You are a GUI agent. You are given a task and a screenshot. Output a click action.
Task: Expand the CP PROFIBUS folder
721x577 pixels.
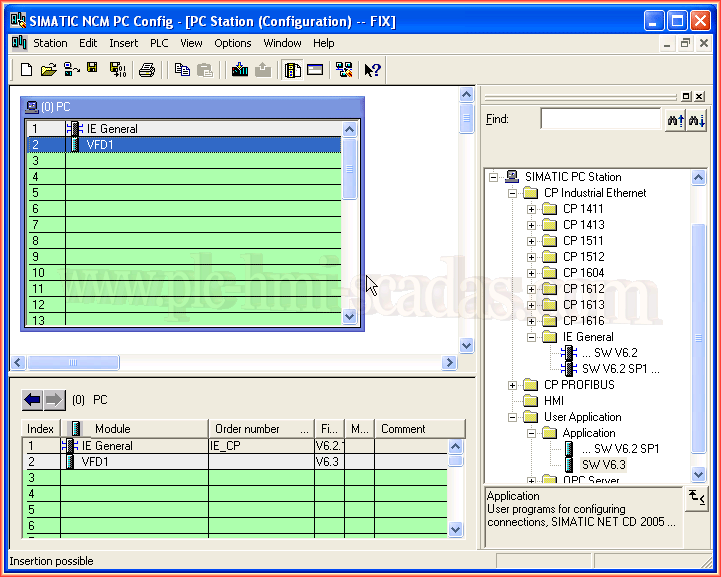[x=512, y=385]
